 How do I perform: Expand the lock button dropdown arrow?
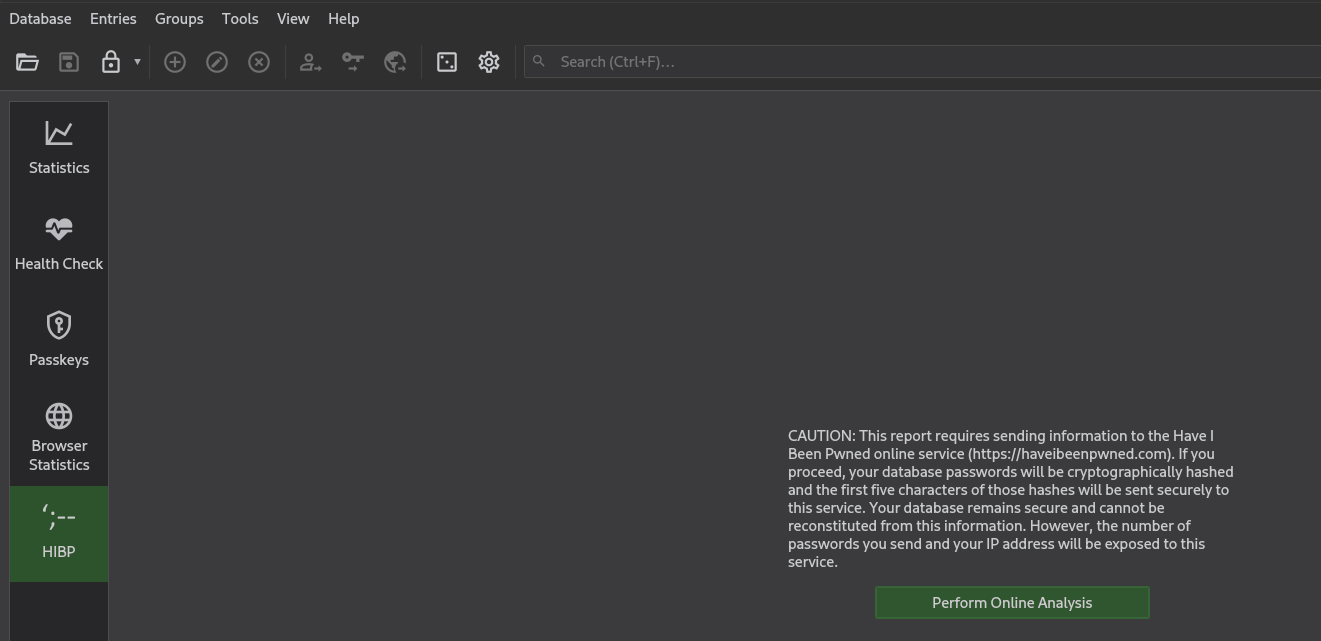click(137, 62)
